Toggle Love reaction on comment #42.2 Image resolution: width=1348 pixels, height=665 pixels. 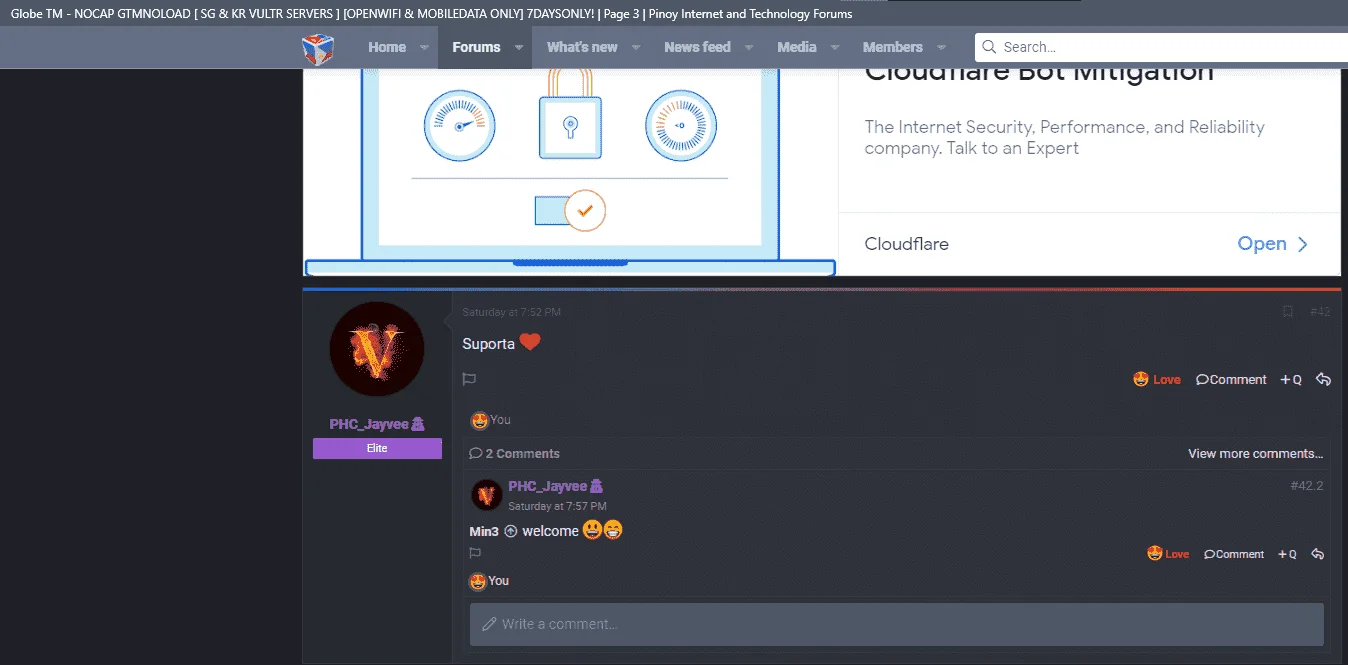click(1168, 554)
